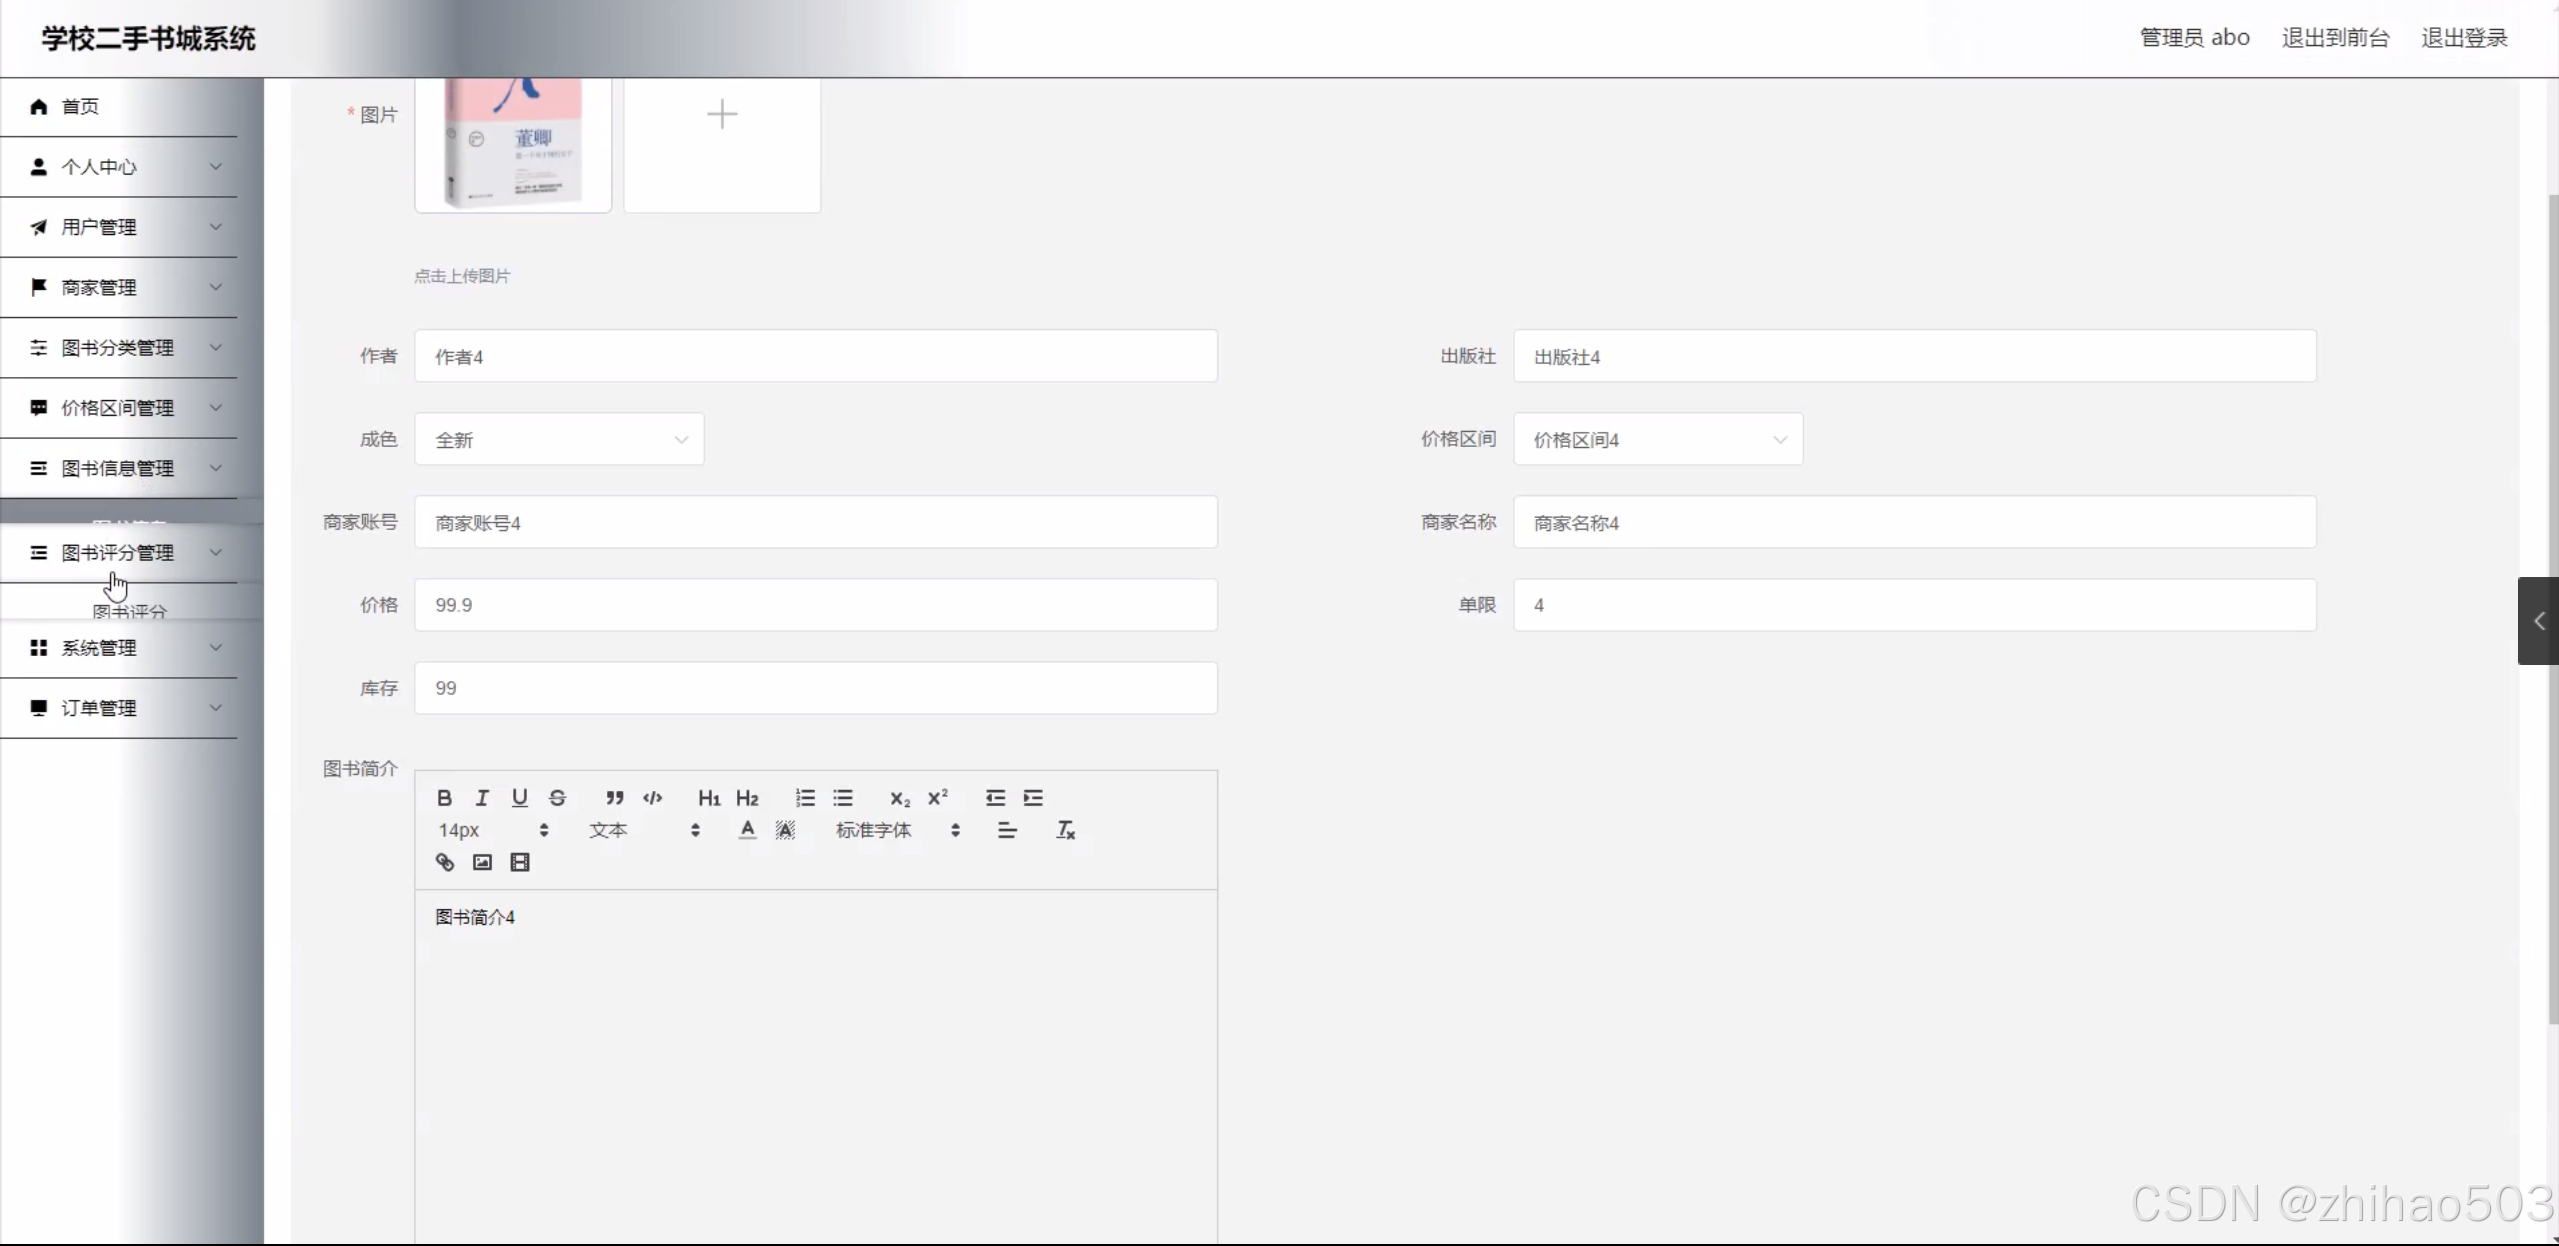This screenshot has height=1246, width=2559.
Task: Insert a blockquote in editor
Action: pyautogui.click(x=614, y=798)
